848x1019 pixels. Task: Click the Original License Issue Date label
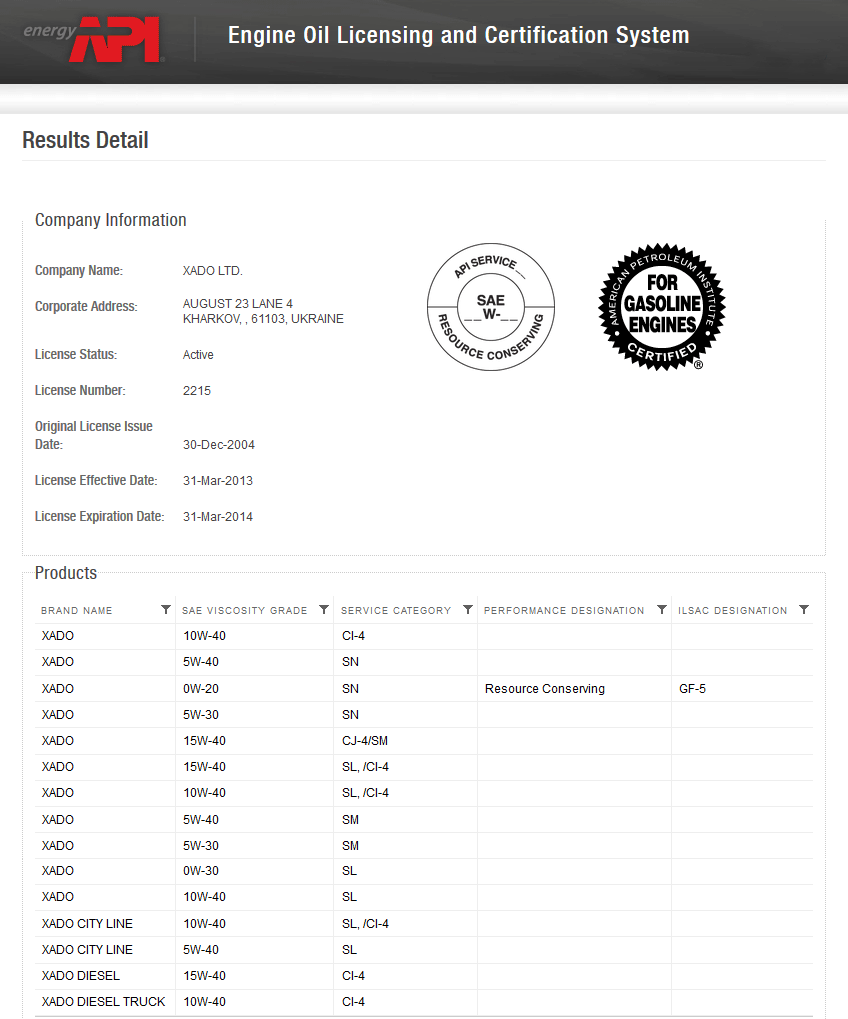tap(94, 435)
